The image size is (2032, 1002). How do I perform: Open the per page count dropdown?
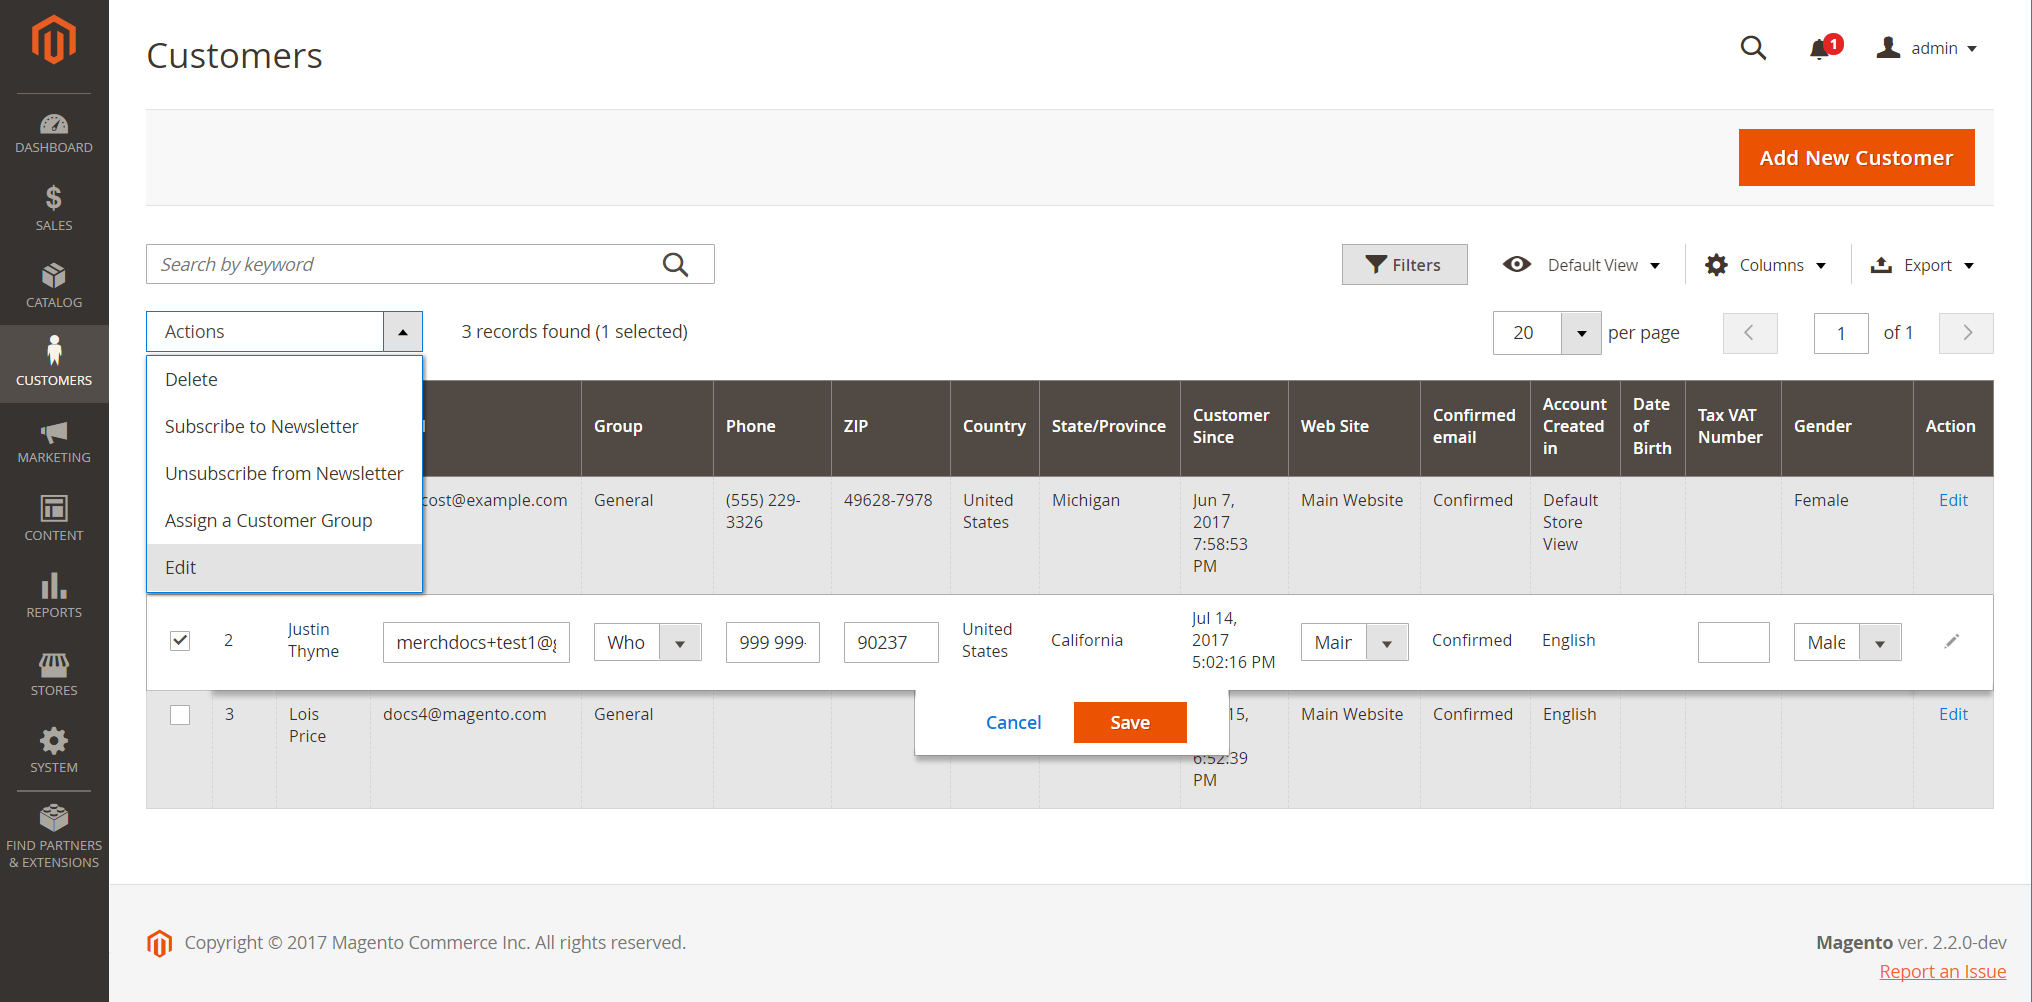1581,333
